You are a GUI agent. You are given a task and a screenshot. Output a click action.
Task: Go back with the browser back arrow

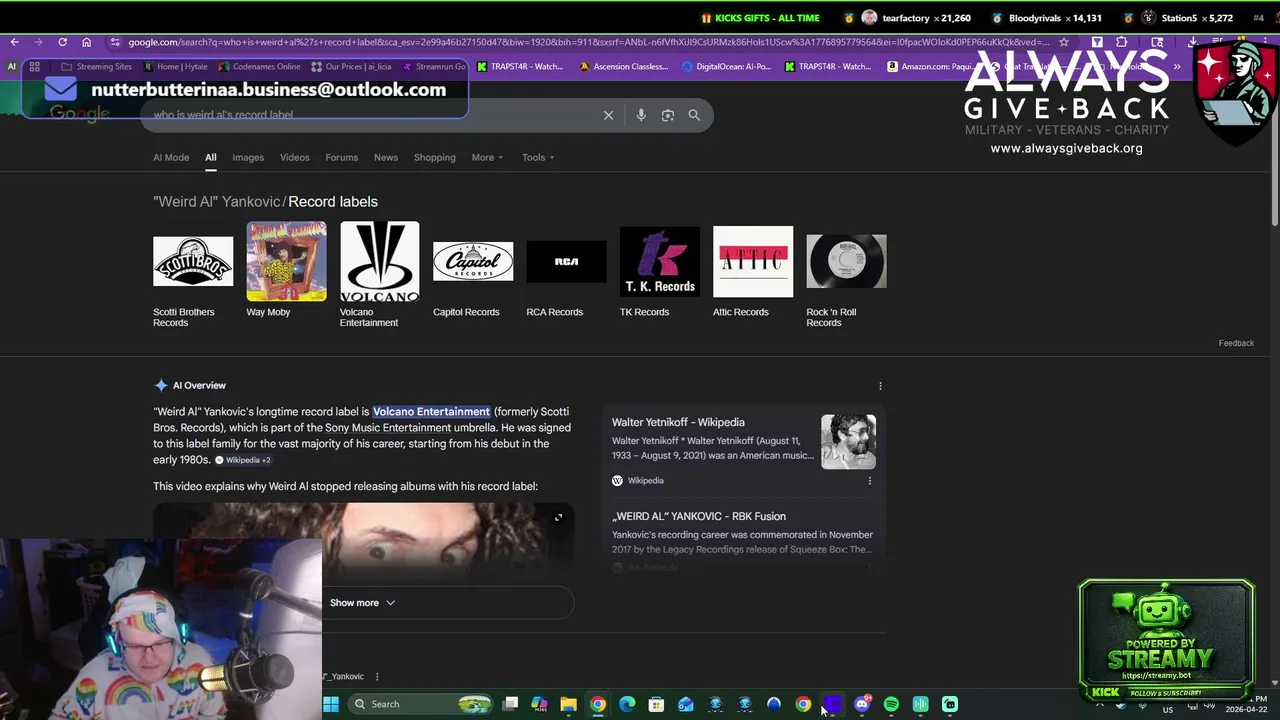click(x=14, y=42)
